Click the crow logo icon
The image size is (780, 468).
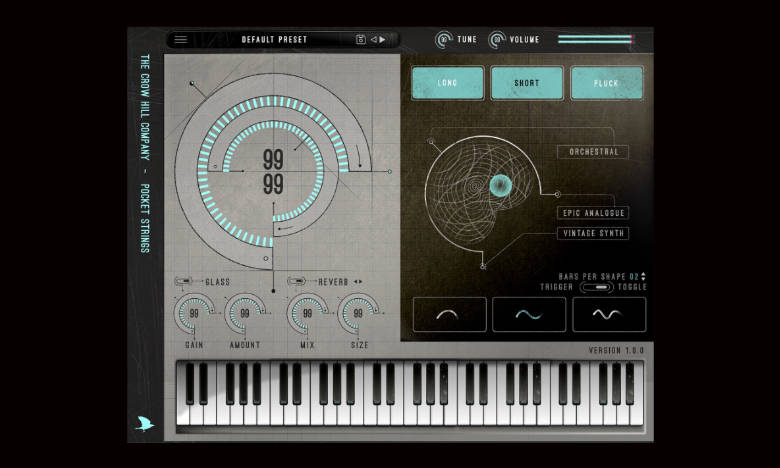coord(144,424)
